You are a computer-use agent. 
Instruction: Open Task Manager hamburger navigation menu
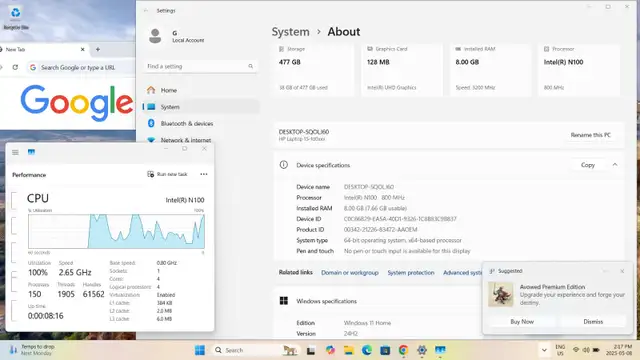15,152
